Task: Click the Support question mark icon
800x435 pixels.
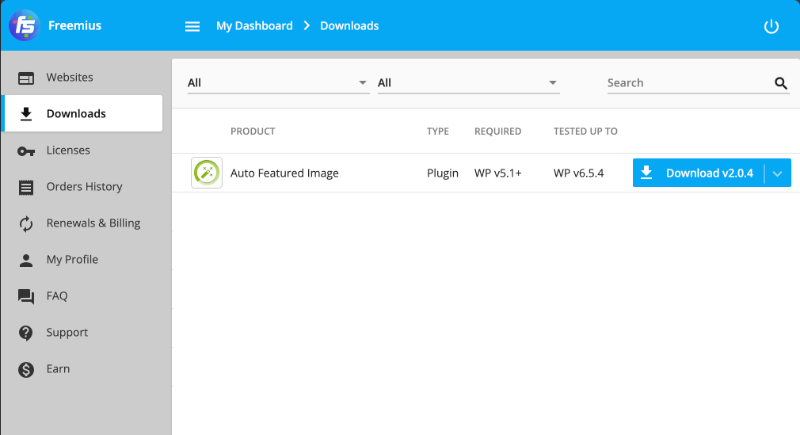Action: [x=26, y=332]
